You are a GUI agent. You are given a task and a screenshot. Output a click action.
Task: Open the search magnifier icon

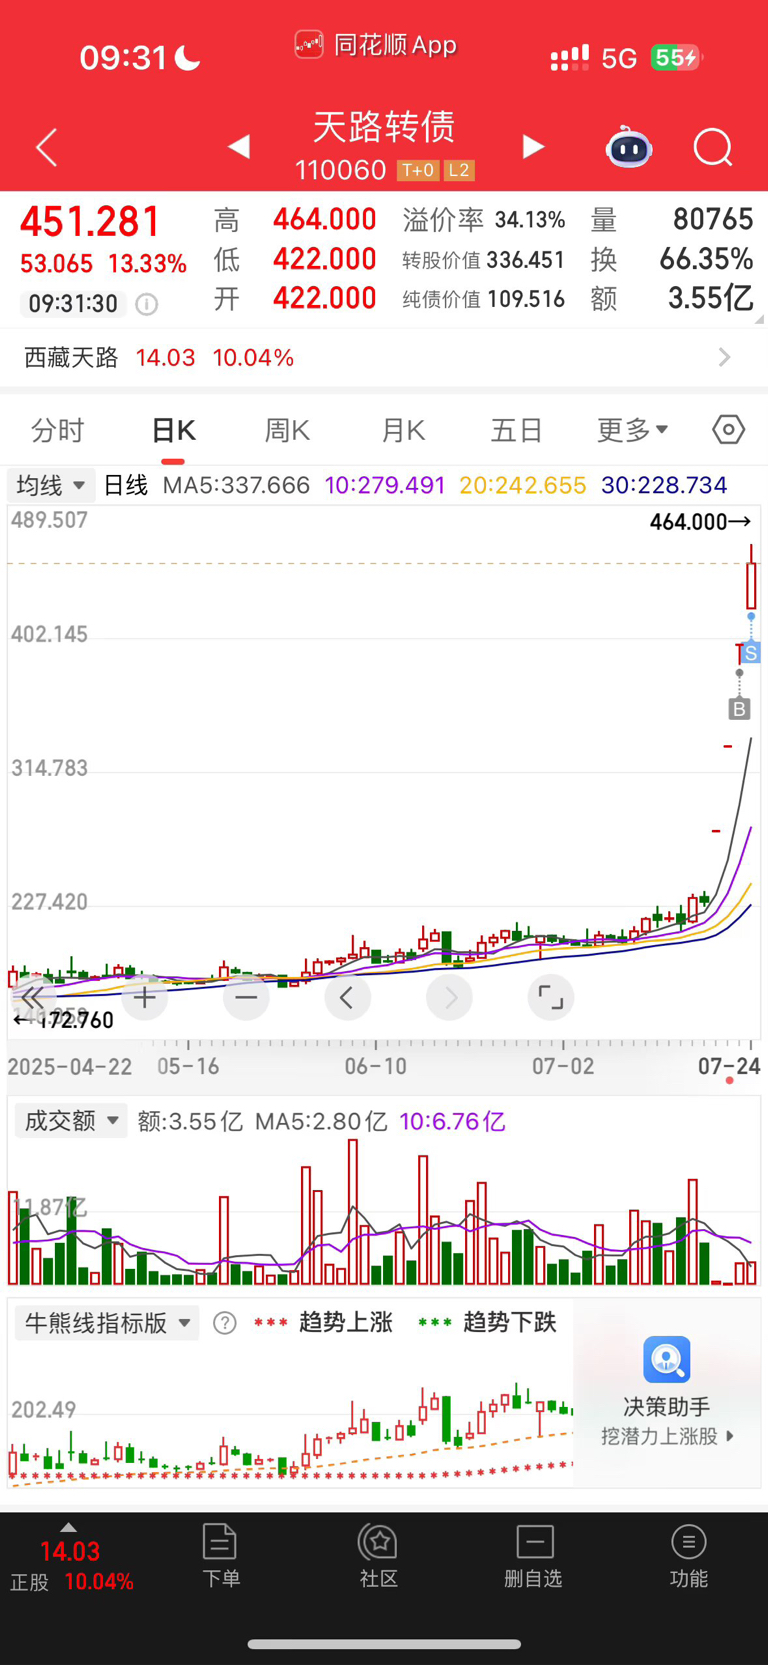point(713,148)
